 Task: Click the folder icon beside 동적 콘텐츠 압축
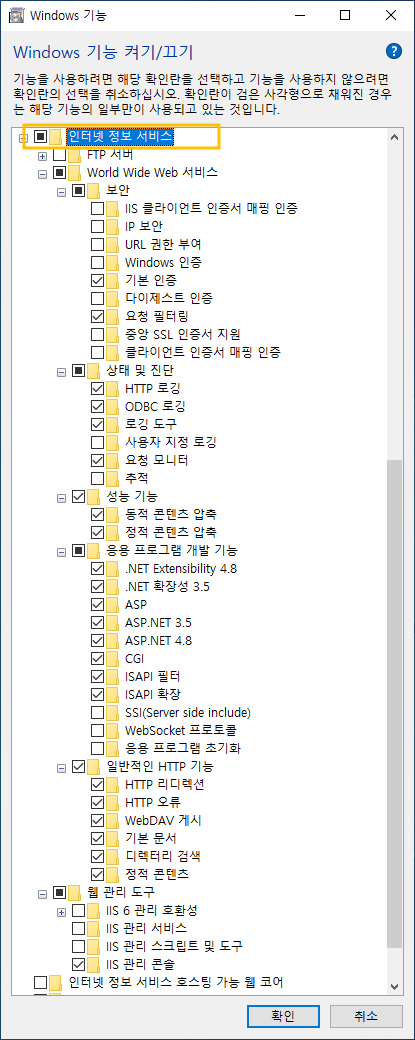pos(114,514)
